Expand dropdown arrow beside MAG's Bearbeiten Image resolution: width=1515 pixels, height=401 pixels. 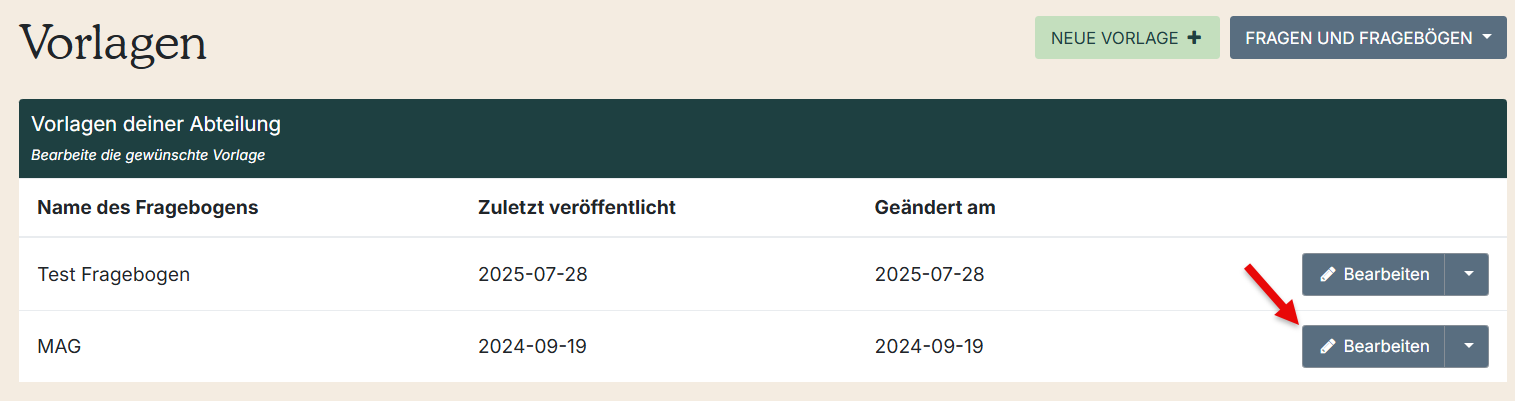click(1467, 346)
